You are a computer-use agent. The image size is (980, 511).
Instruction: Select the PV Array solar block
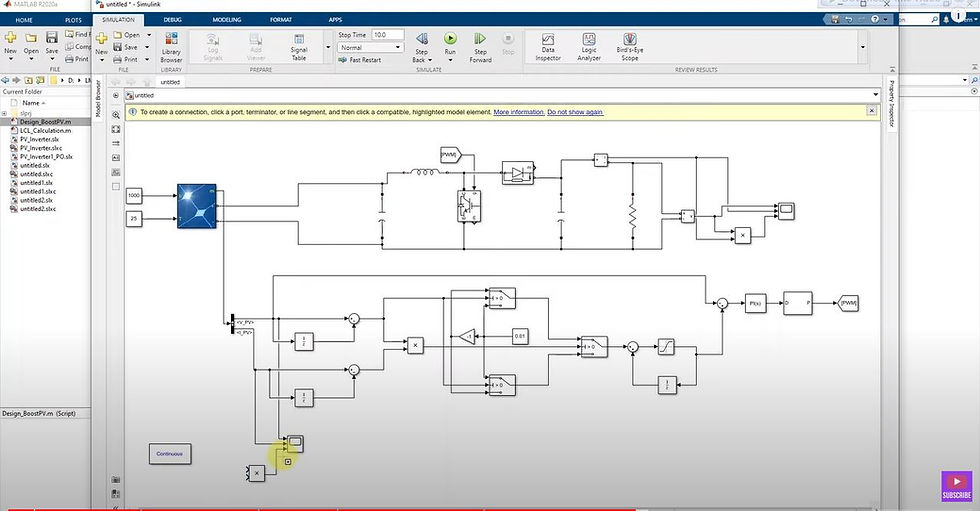tap(197, 206)
